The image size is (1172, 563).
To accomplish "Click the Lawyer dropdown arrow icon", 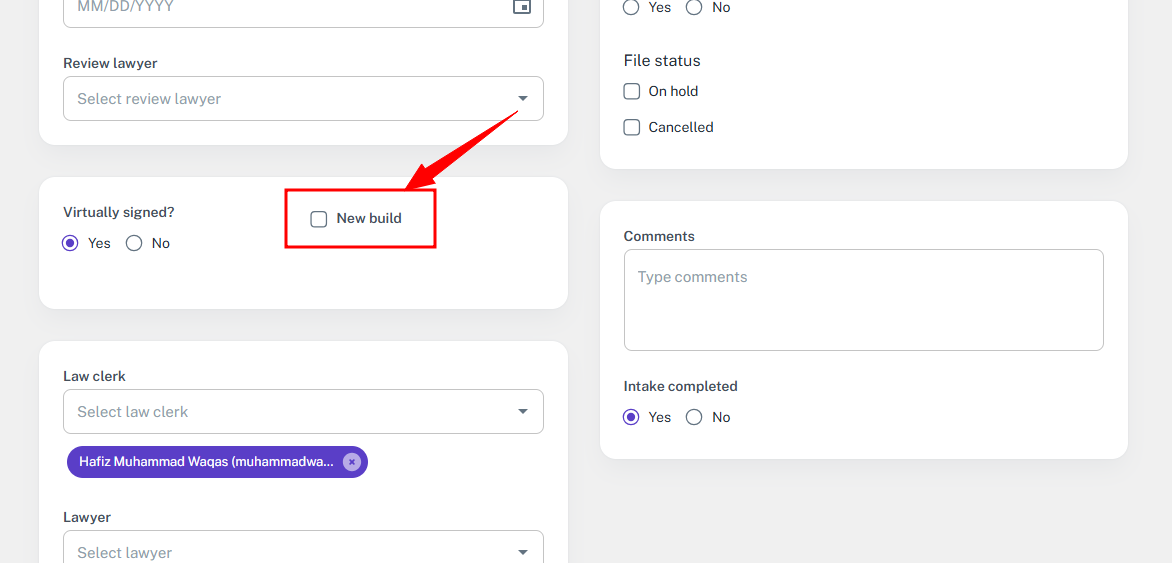I will click(x=522, y=553).
